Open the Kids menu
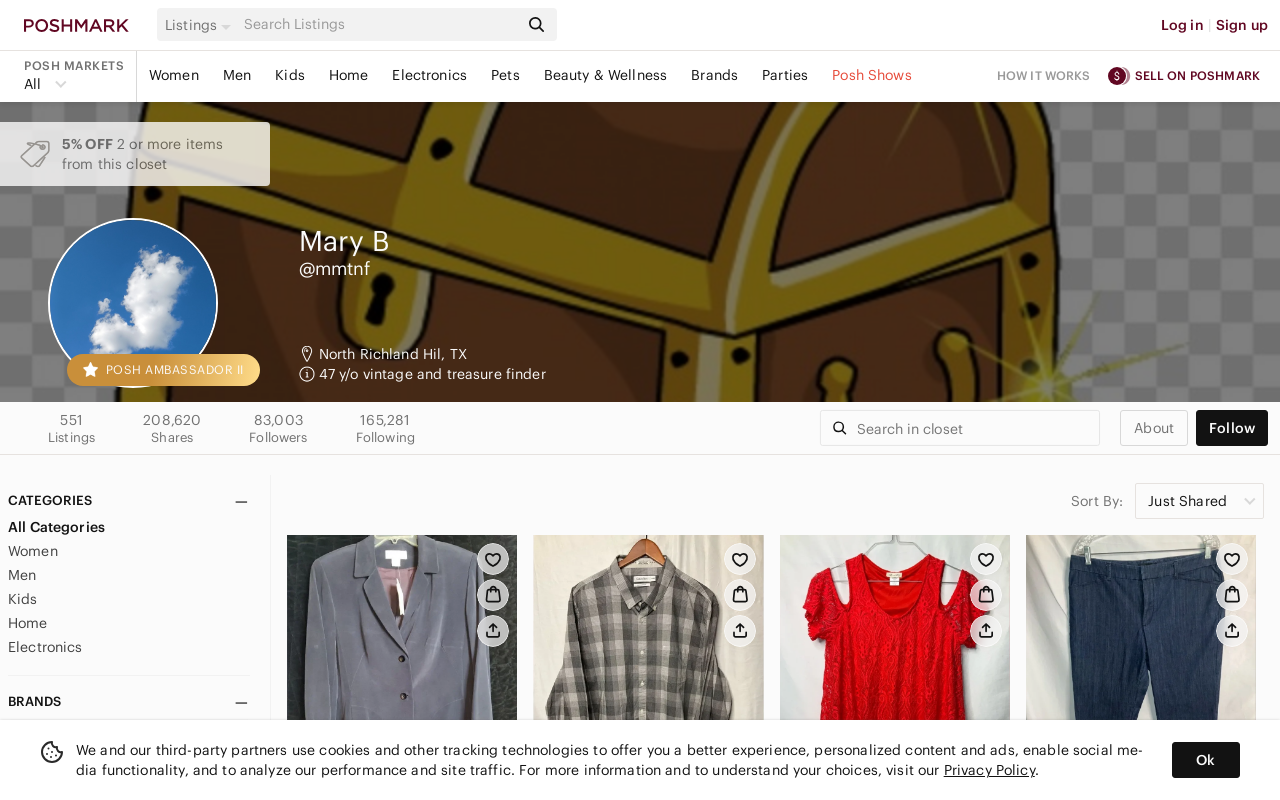The height and width of the screenshot is (800, 1280). (x=290, y=75)
